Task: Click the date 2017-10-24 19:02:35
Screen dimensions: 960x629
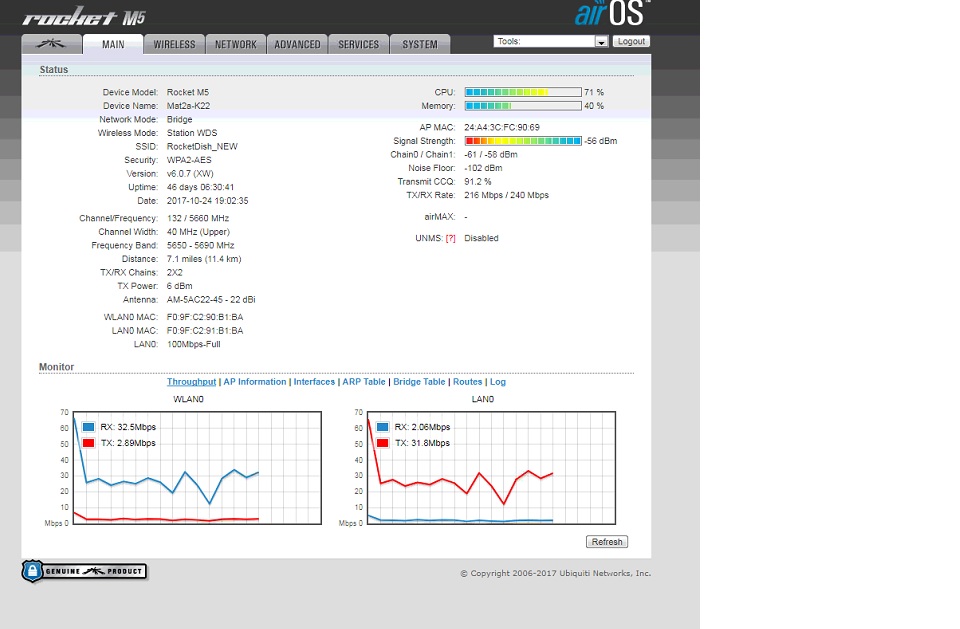Action: [208, 201]
